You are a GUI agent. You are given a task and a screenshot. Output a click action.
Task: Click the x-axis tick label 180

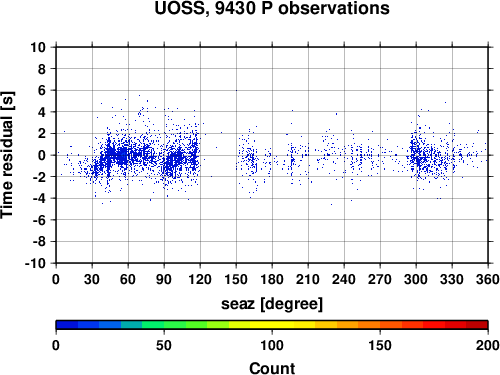coord(272,279)
